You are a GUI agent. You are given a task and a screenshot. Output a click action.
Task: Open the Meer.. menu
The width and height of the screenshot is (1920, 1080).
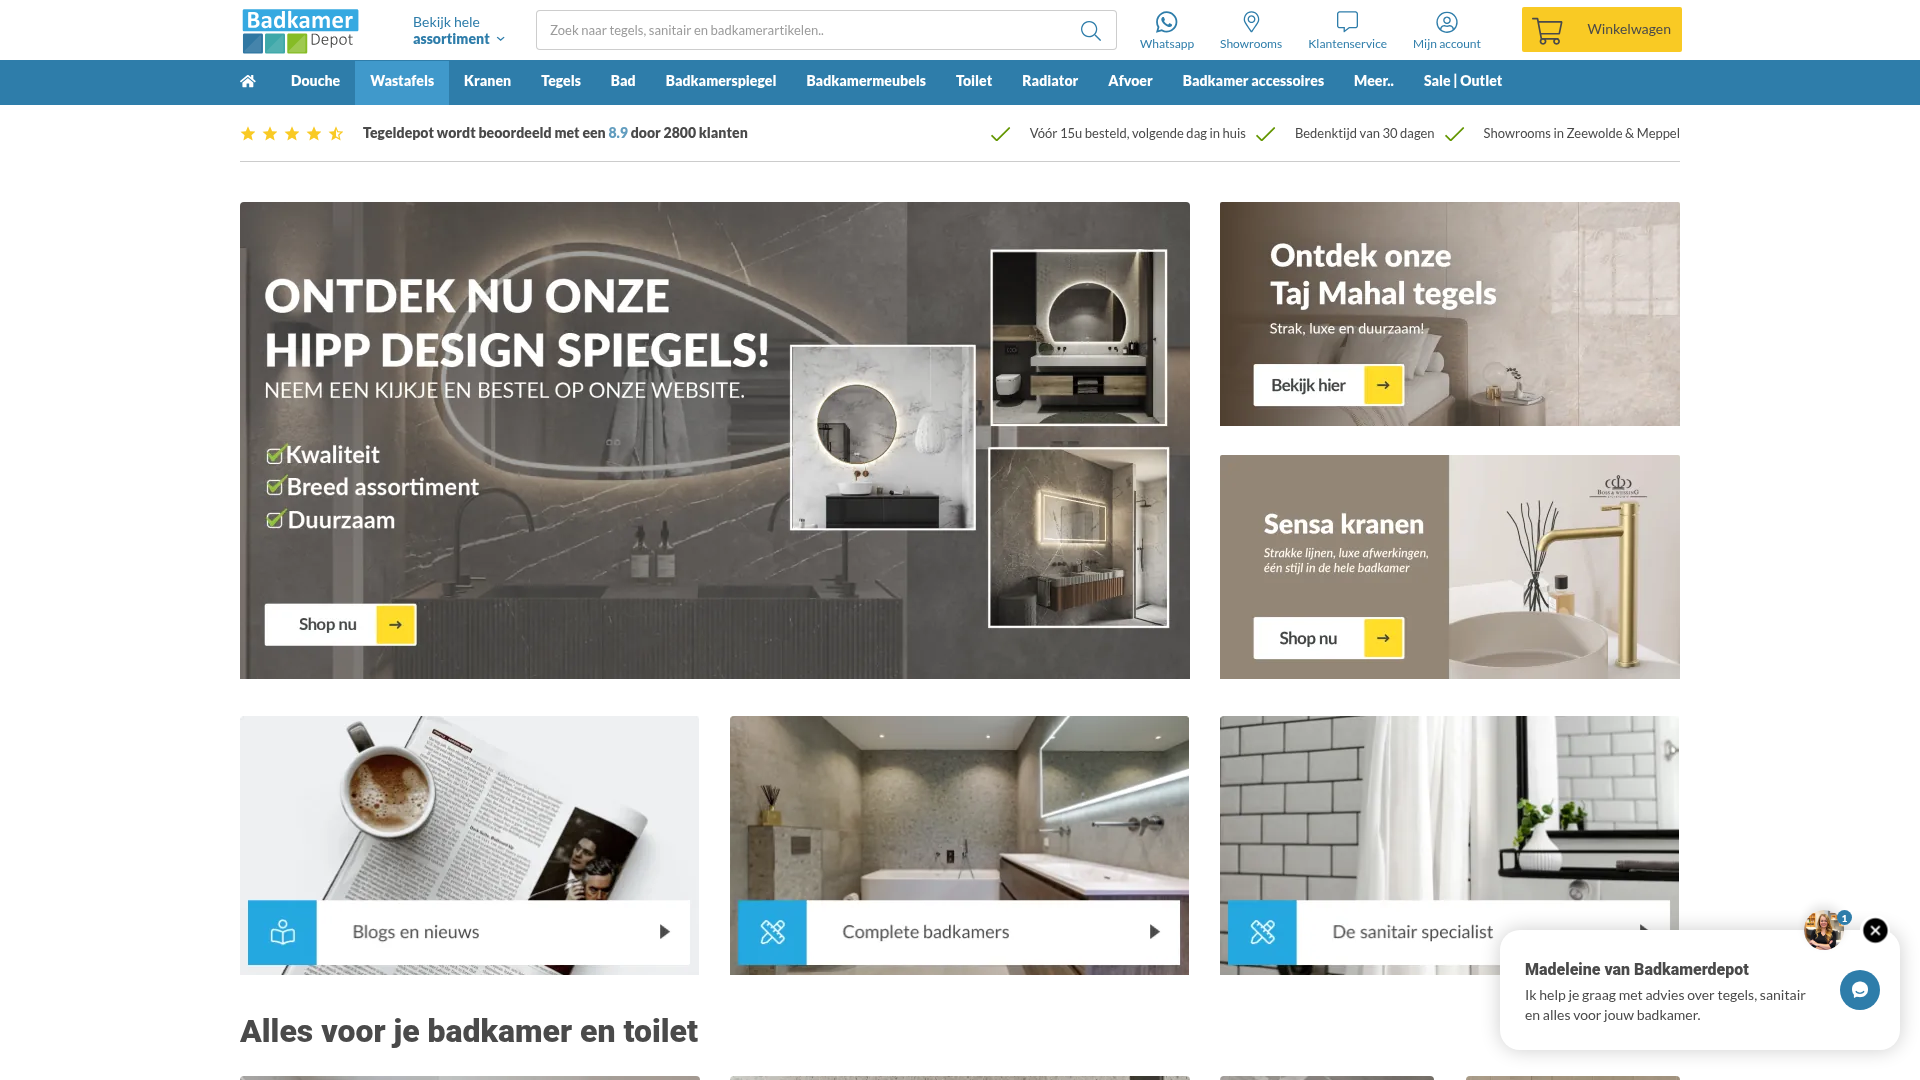(1373, 81)
